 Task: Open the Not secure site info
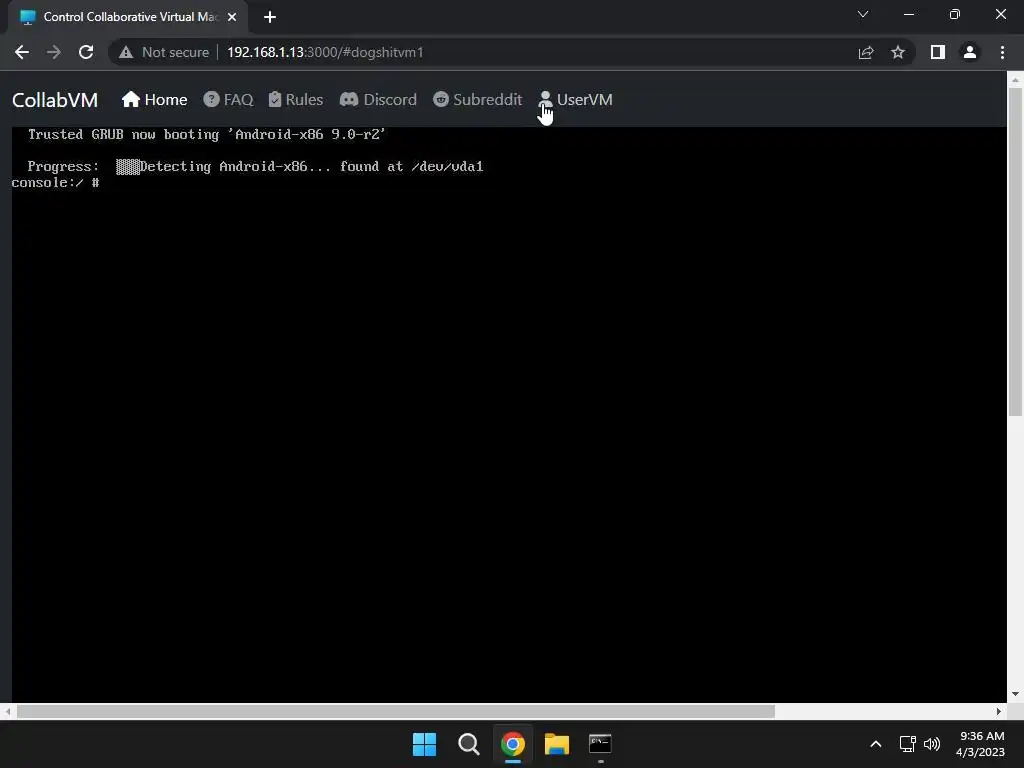163,52
